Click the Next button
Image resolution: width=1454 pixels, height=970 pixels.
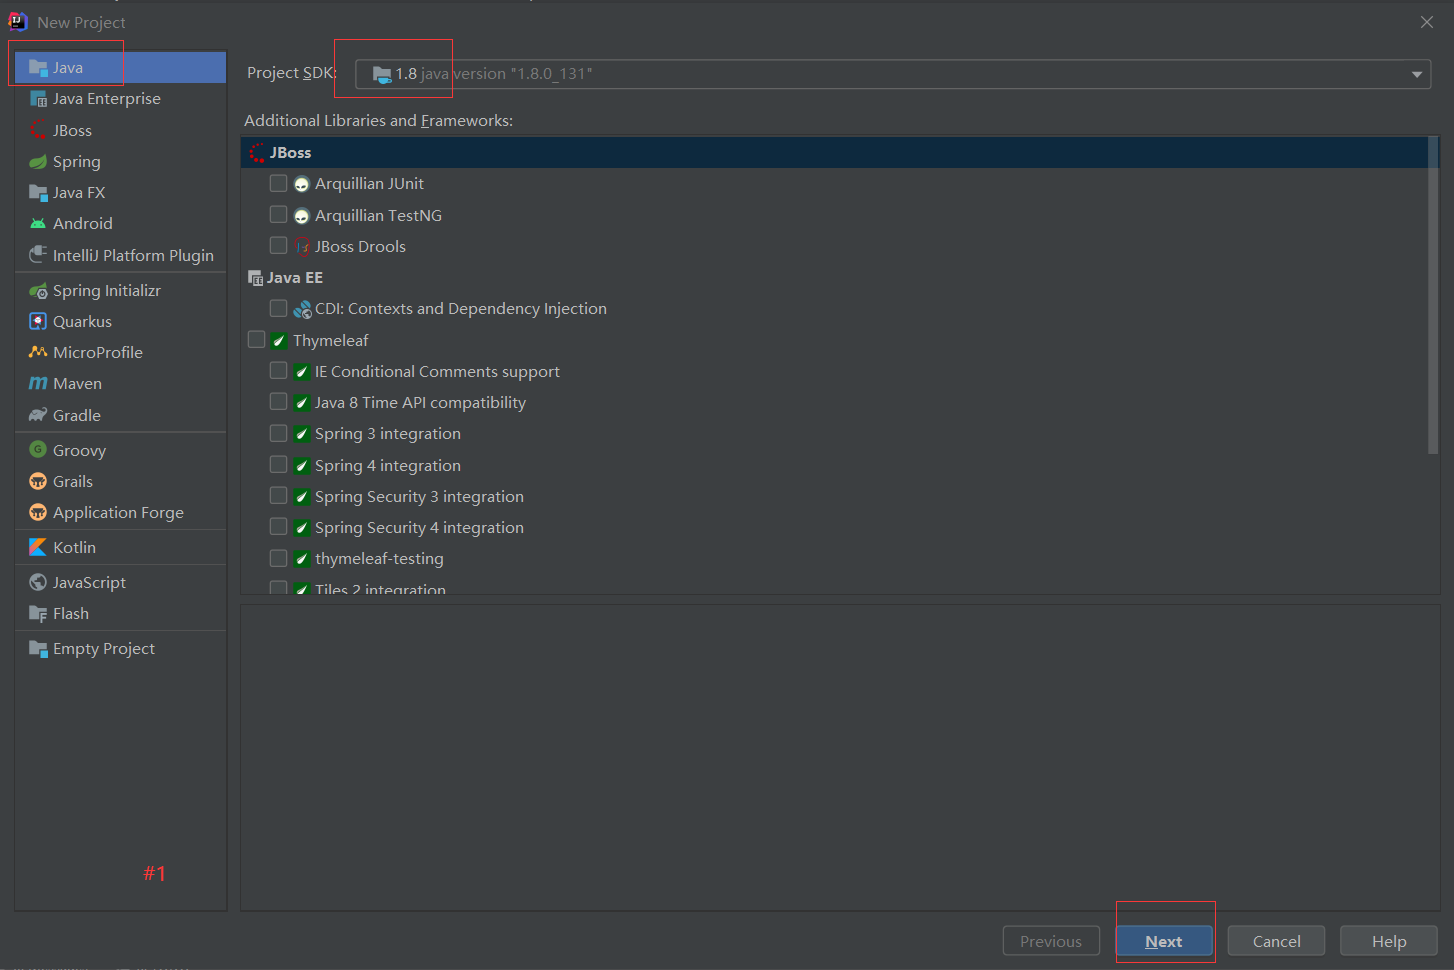click(x=1164, y=941)
